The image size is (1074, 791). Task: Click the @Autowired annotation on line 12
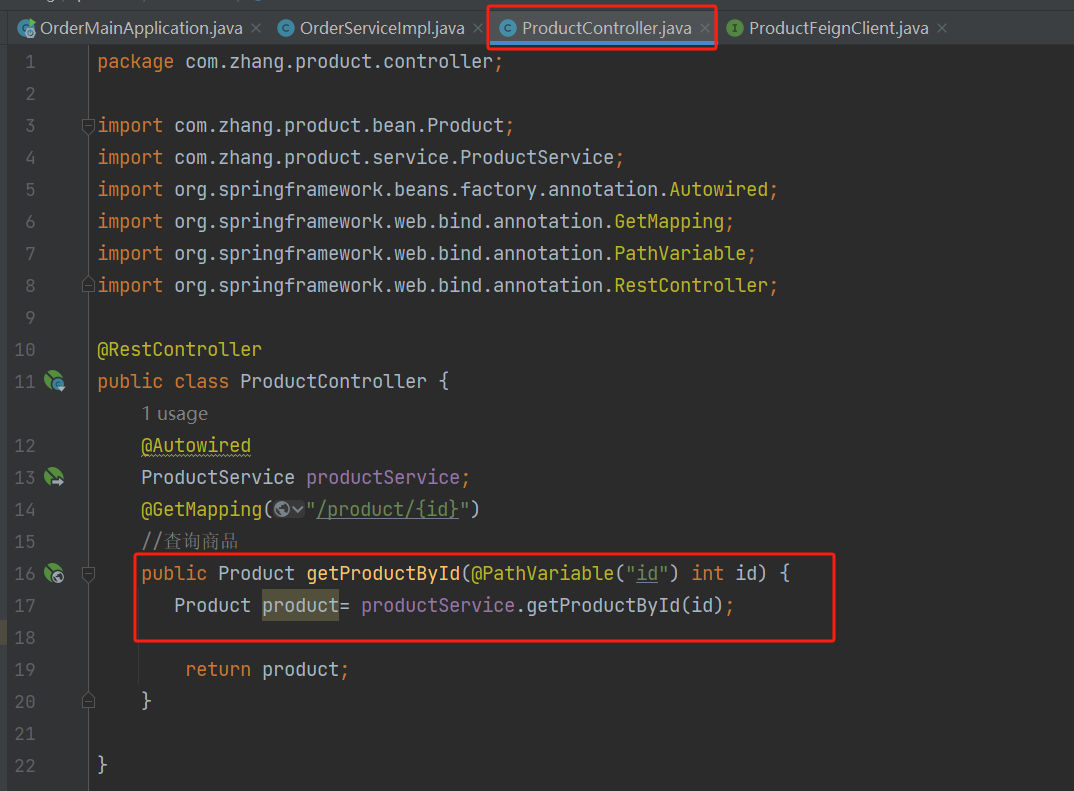click(x=196, y=446)
